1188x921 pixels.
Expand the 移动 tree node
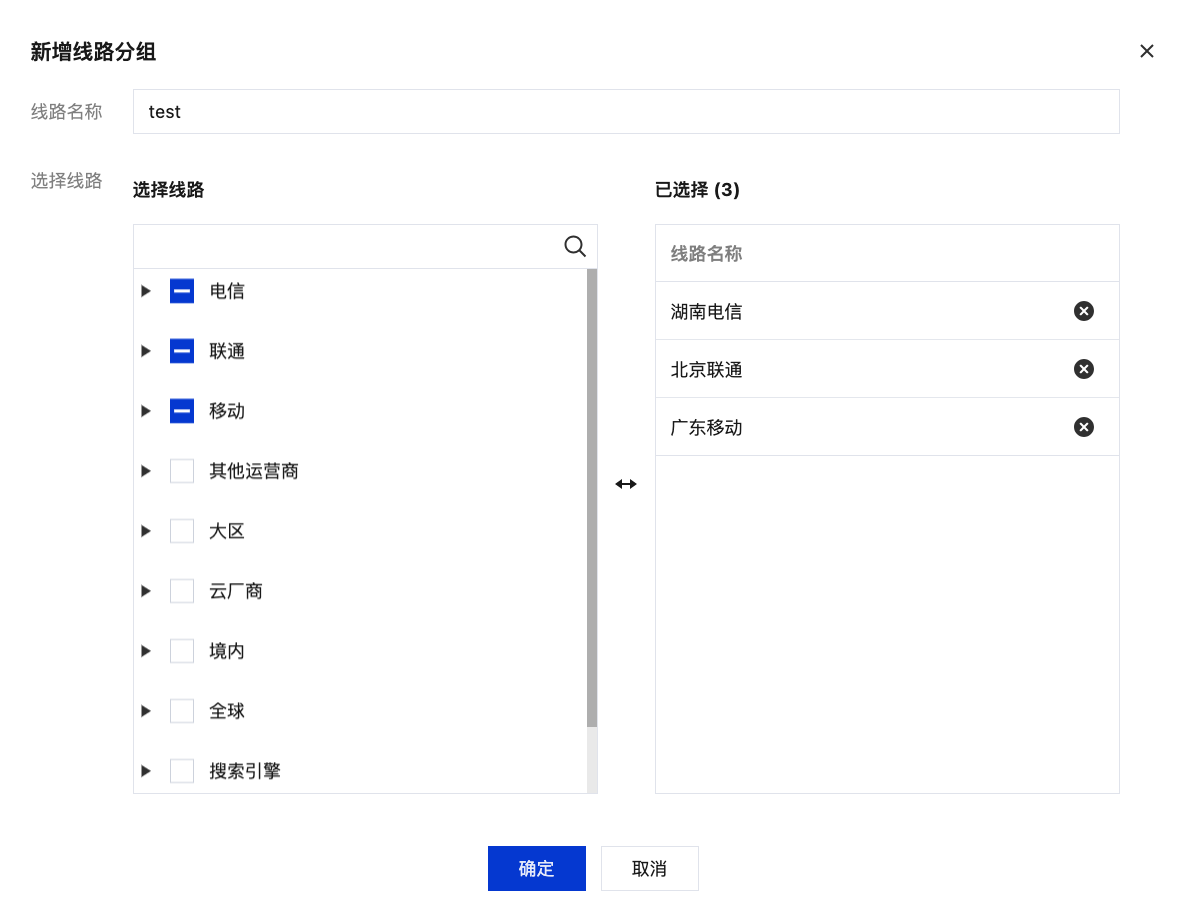click(x=146, y=411)
